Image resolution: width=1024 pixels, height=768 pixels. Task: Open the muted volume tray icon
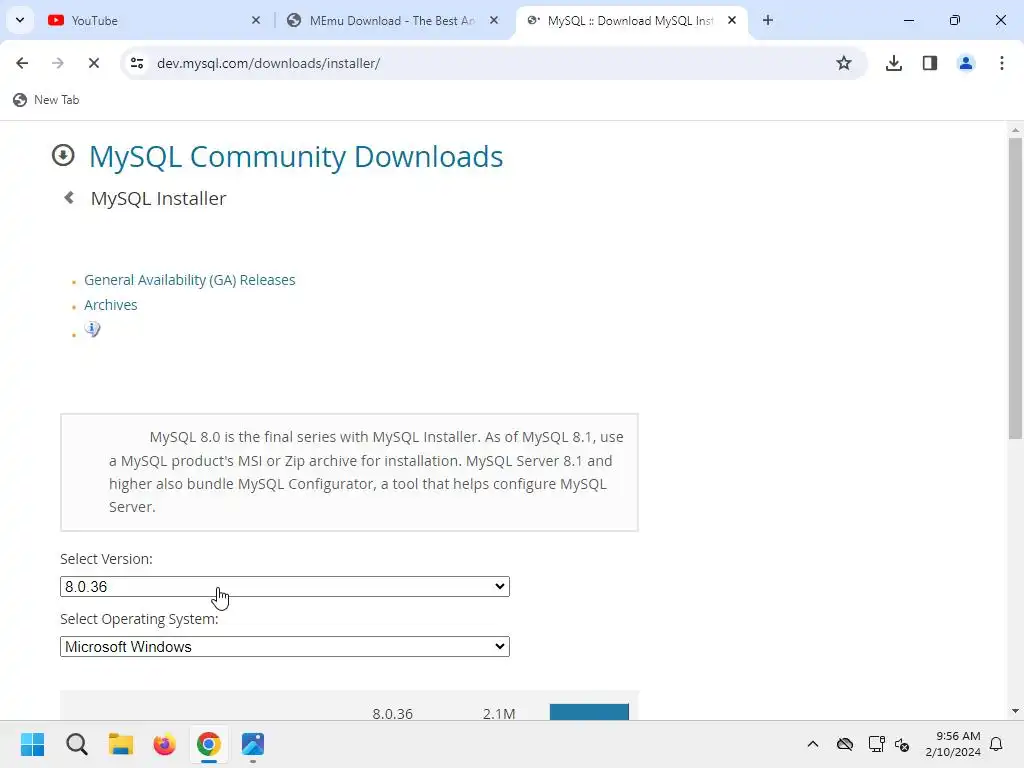point(903,744)
